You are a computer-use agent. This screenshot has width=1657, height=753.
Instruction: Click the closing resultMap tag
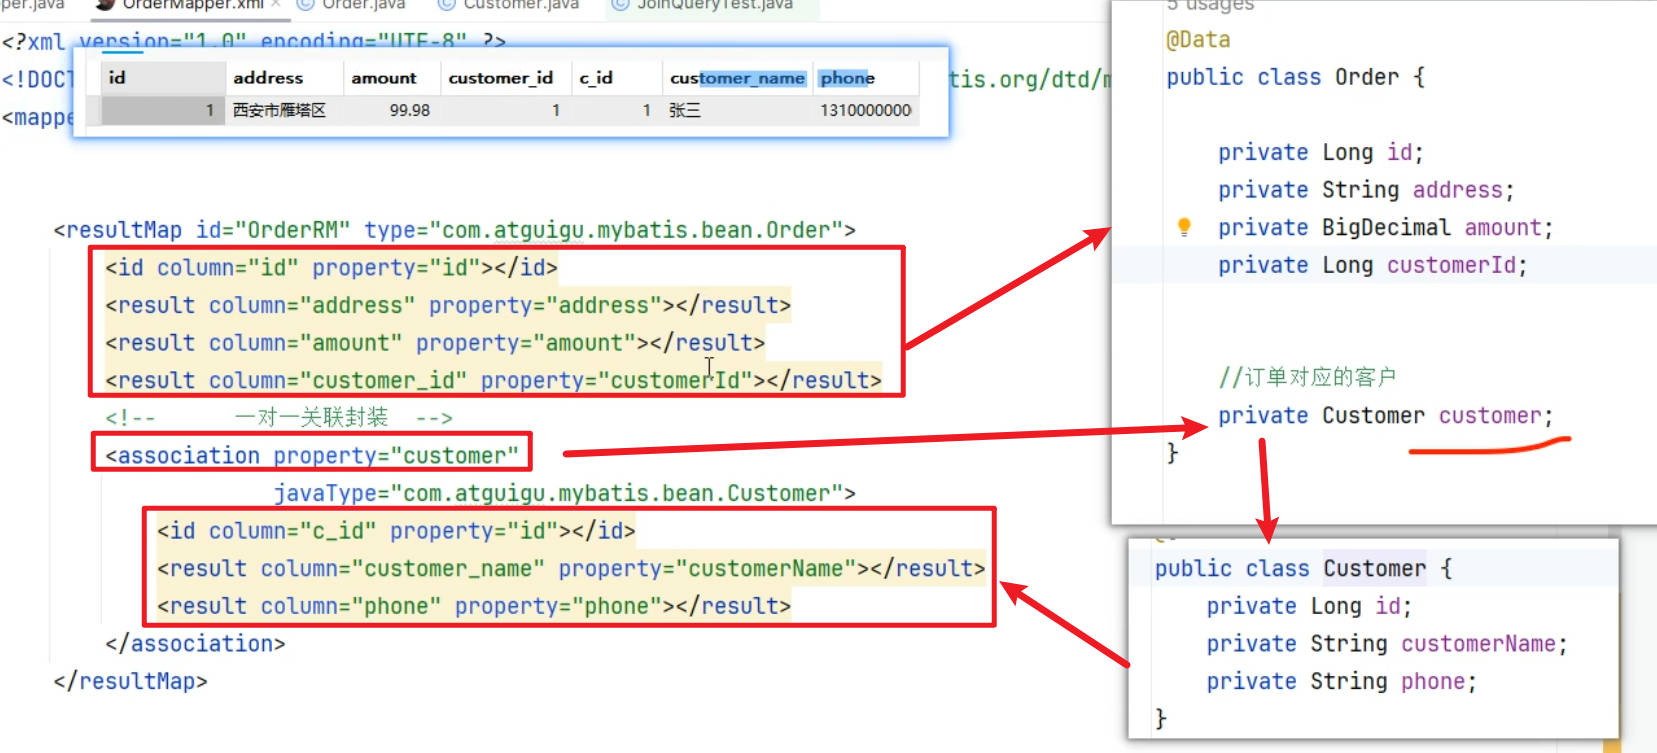pyautogui.click(x=130, y=682)
